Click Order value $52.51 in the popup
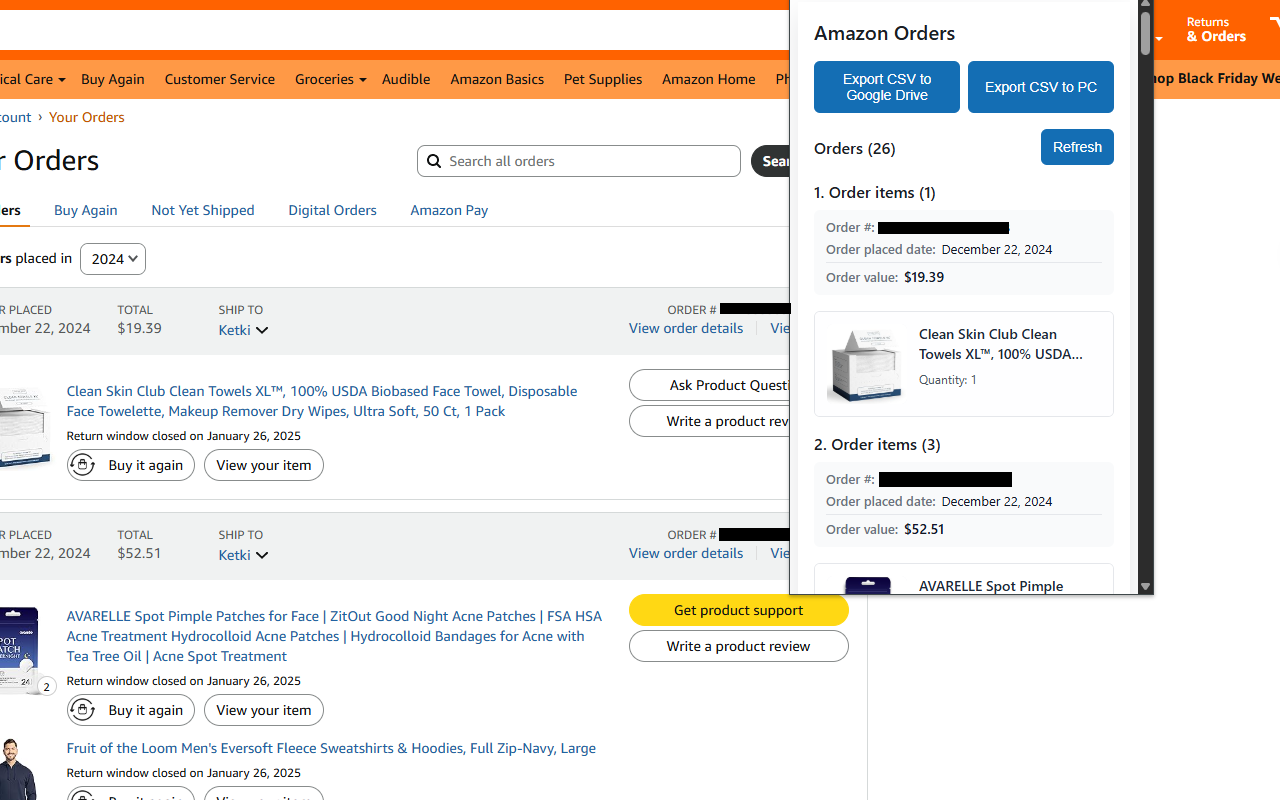 [x=885, y=529]
